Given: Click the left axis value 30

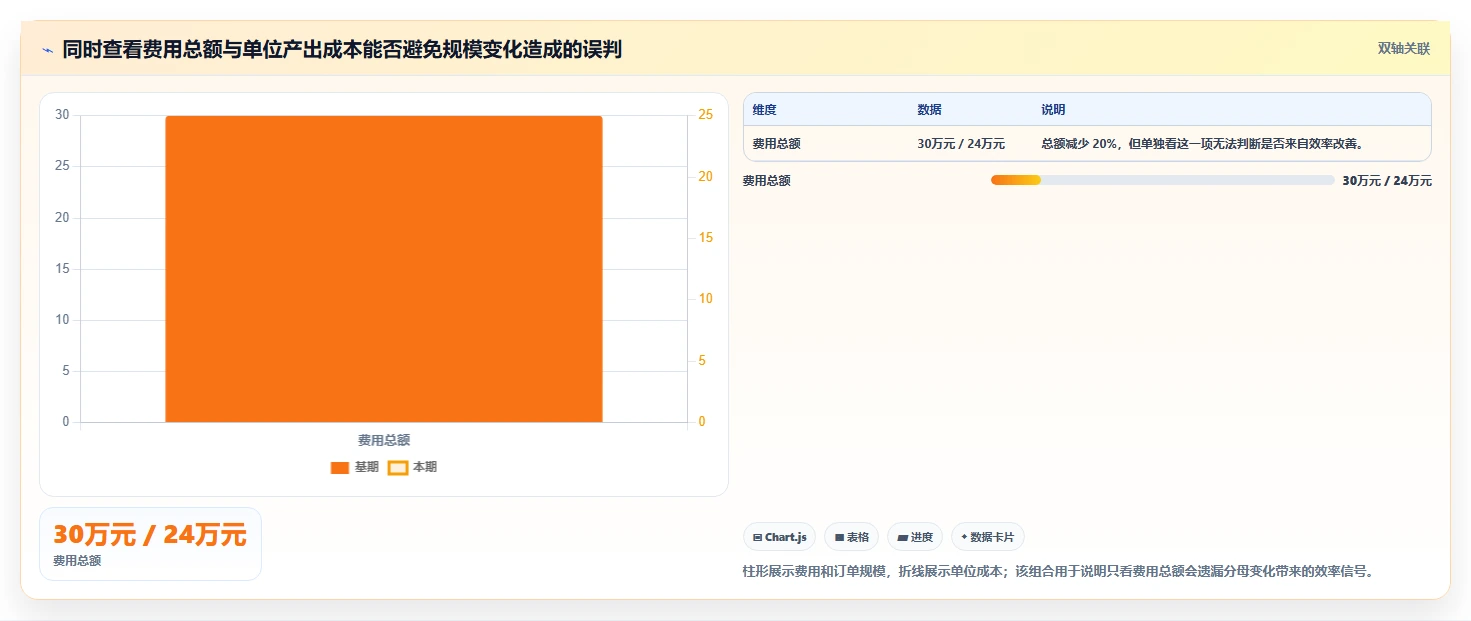Looking at the screenshot, I should point(62,115).
